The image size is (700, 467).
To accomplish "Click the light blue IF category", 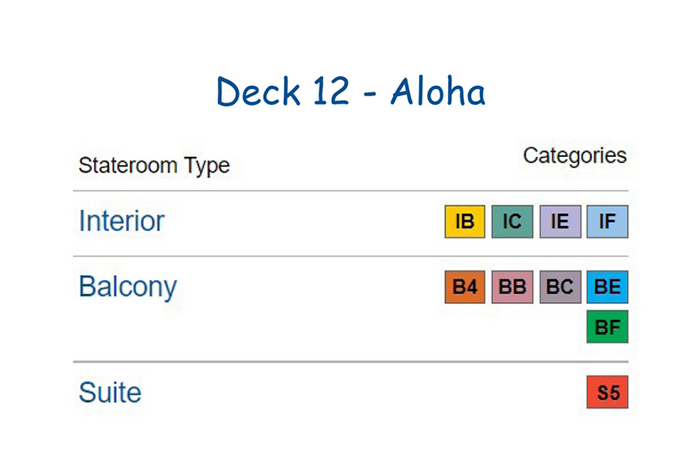I will pyautogui.click(x=607, y=221).
